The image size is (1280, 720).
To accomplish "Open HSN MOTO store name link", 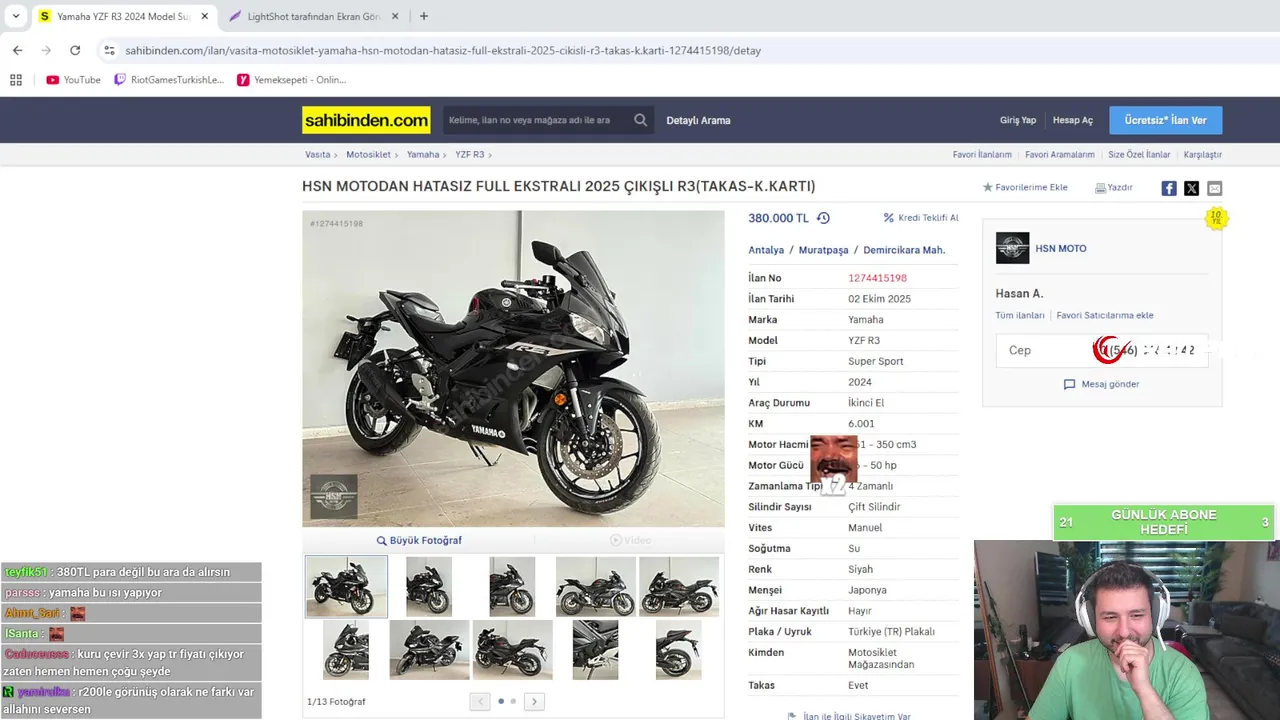I will tap(1061, 249).
